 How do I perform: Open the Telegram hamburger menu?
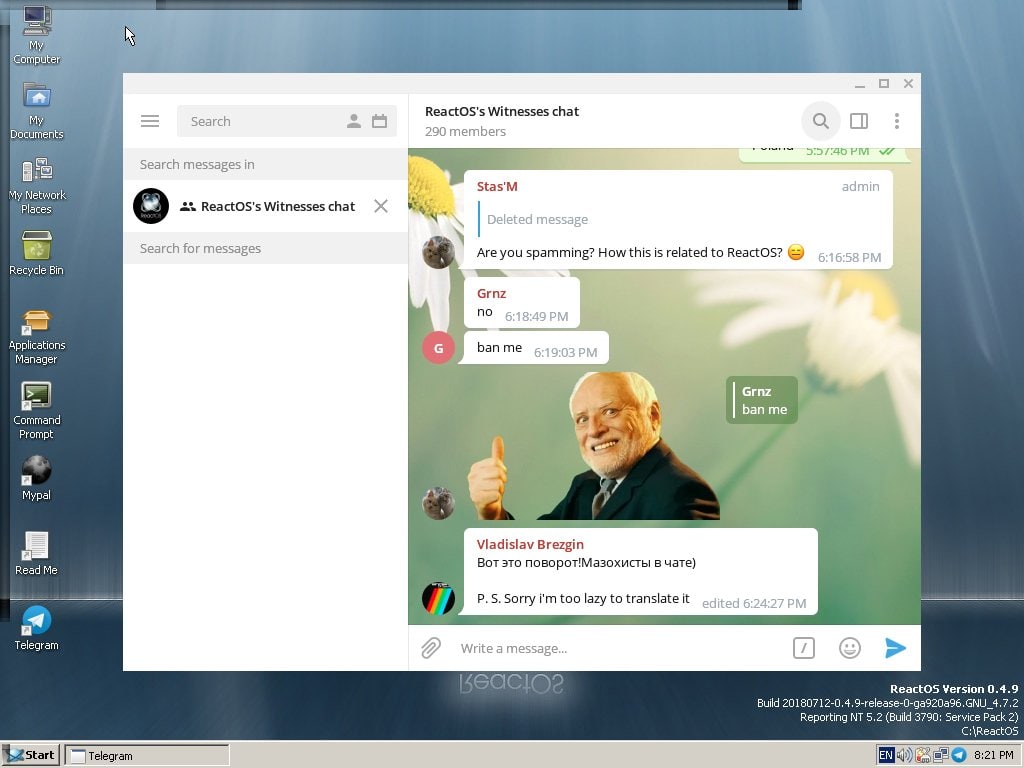click(x=150, y=121)
